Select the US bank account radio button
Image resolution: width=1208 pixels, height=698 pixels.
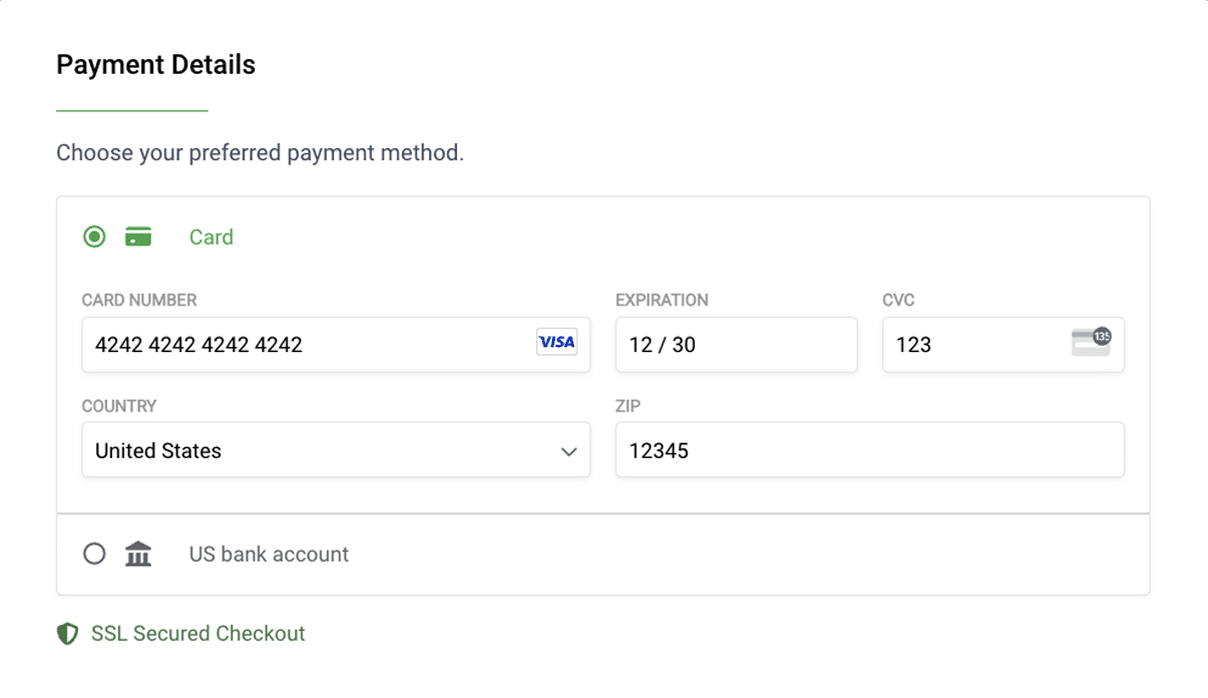94,554
